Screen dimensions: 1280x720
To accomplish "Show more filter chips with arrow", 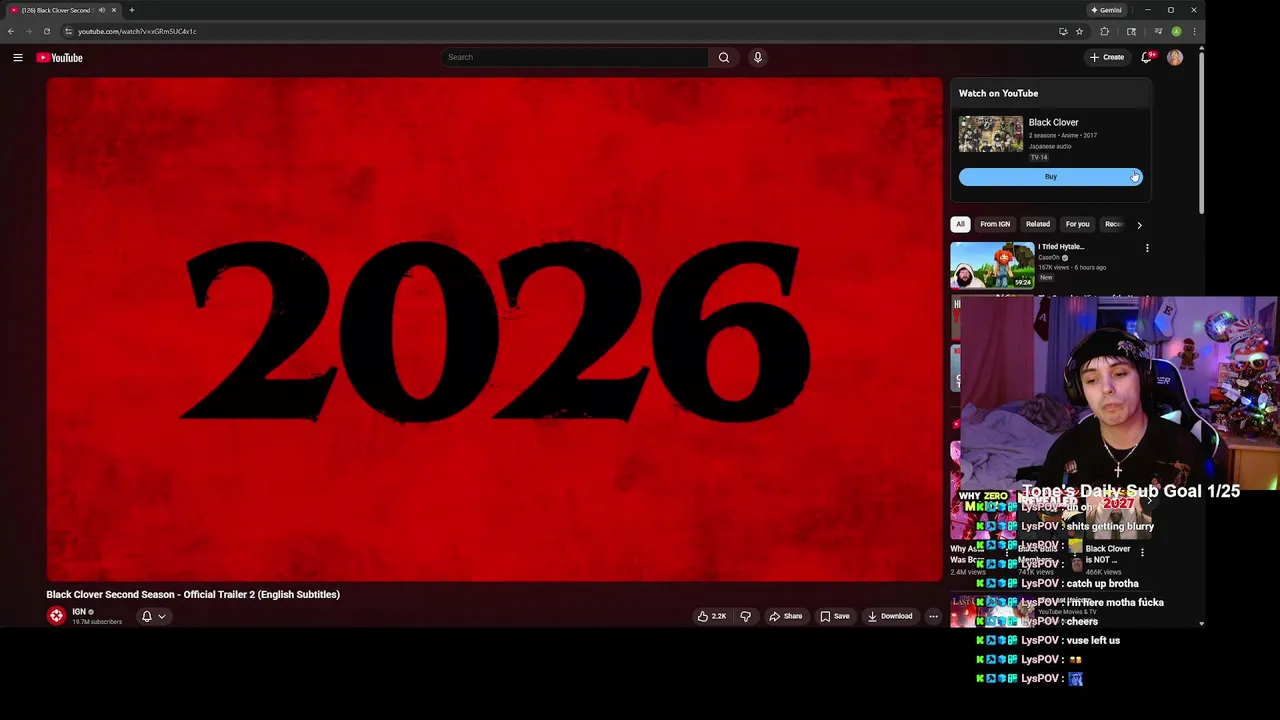I will click(1139, 225).
